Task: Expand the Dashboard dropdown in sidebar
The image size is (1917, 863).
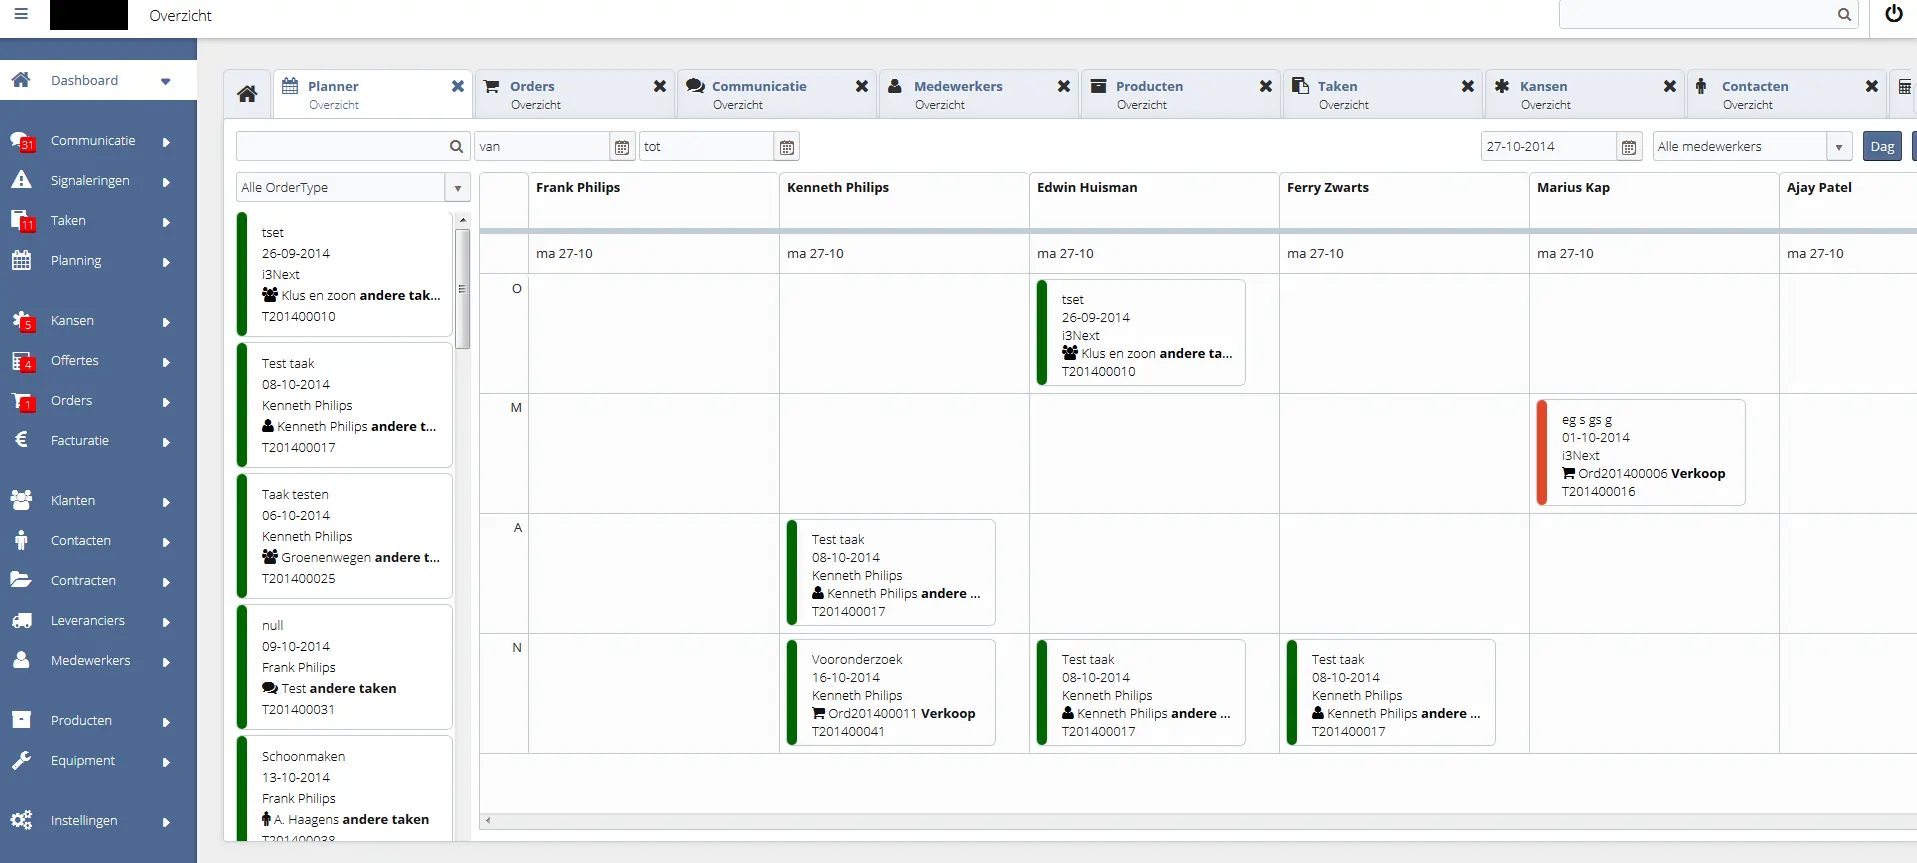Action: (x=165, y=81)
